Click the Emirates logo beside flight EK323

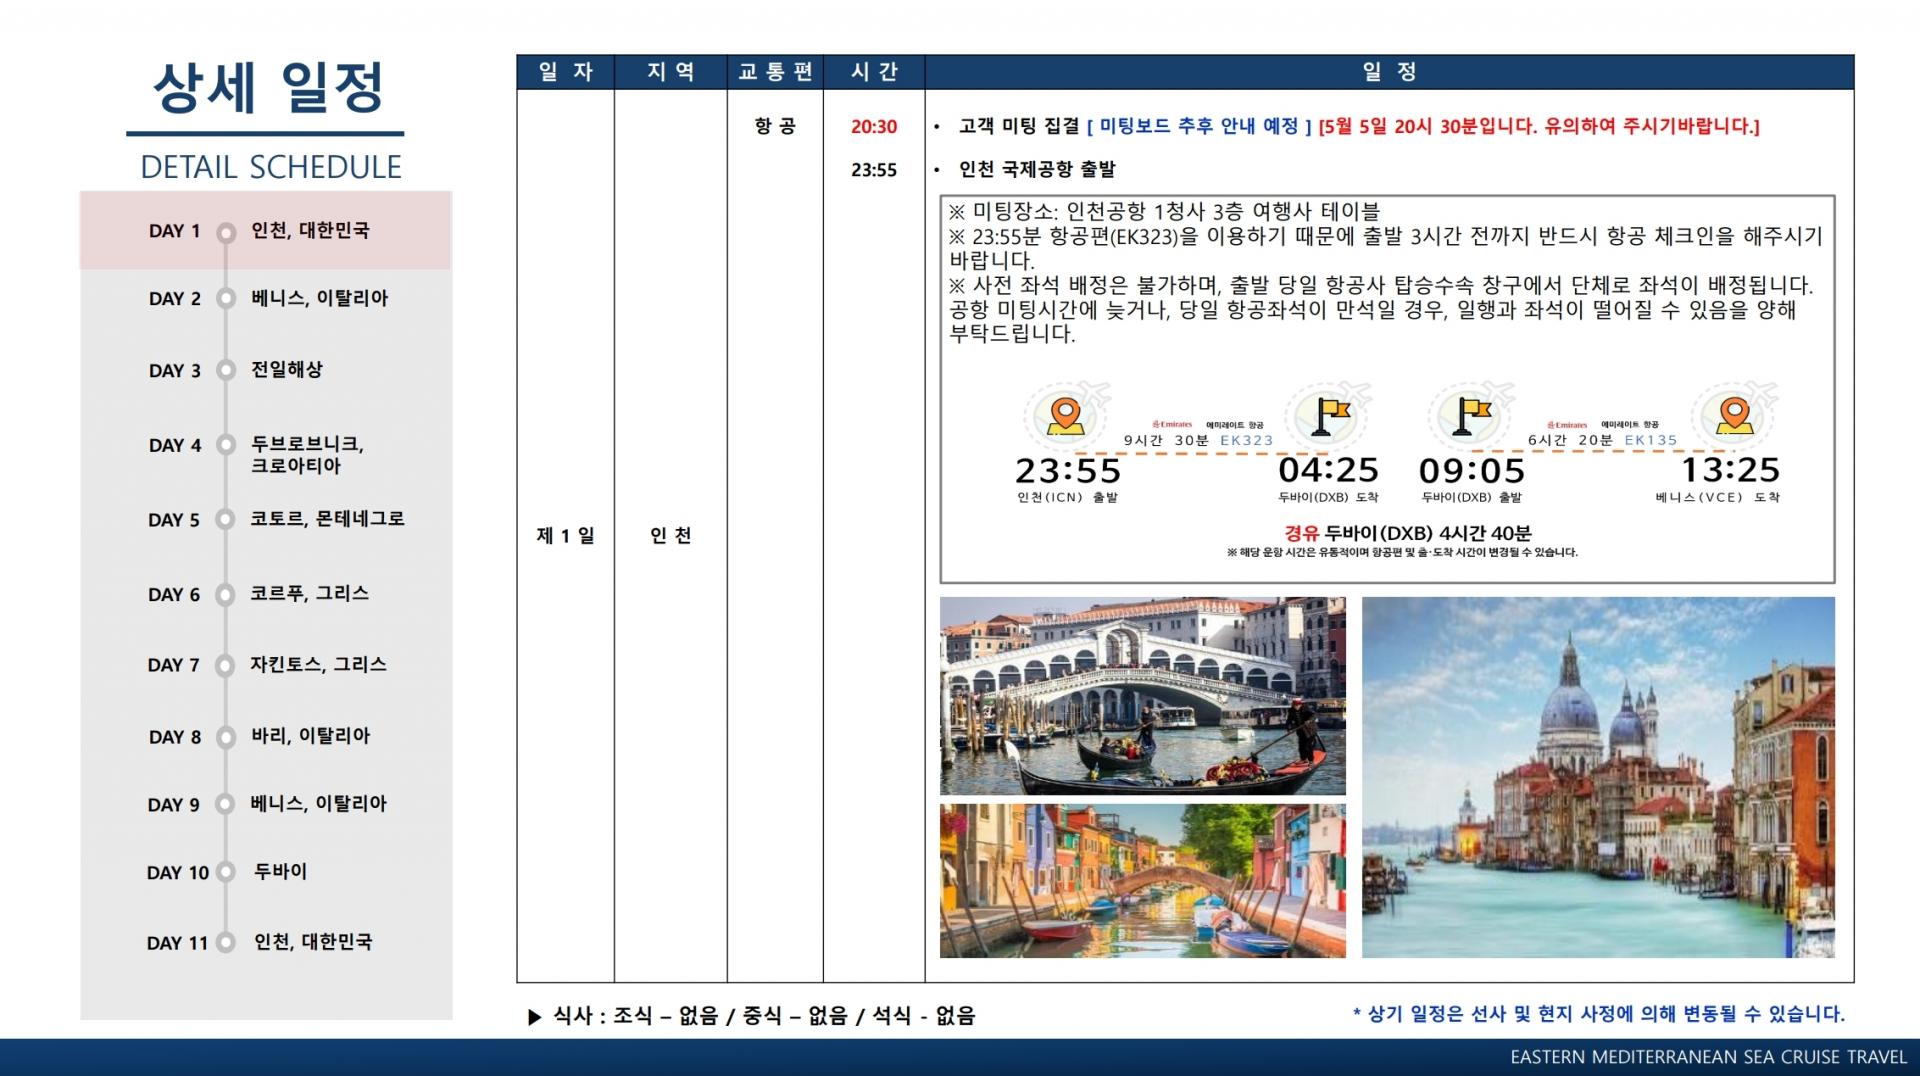click(x=1172, y=424)
